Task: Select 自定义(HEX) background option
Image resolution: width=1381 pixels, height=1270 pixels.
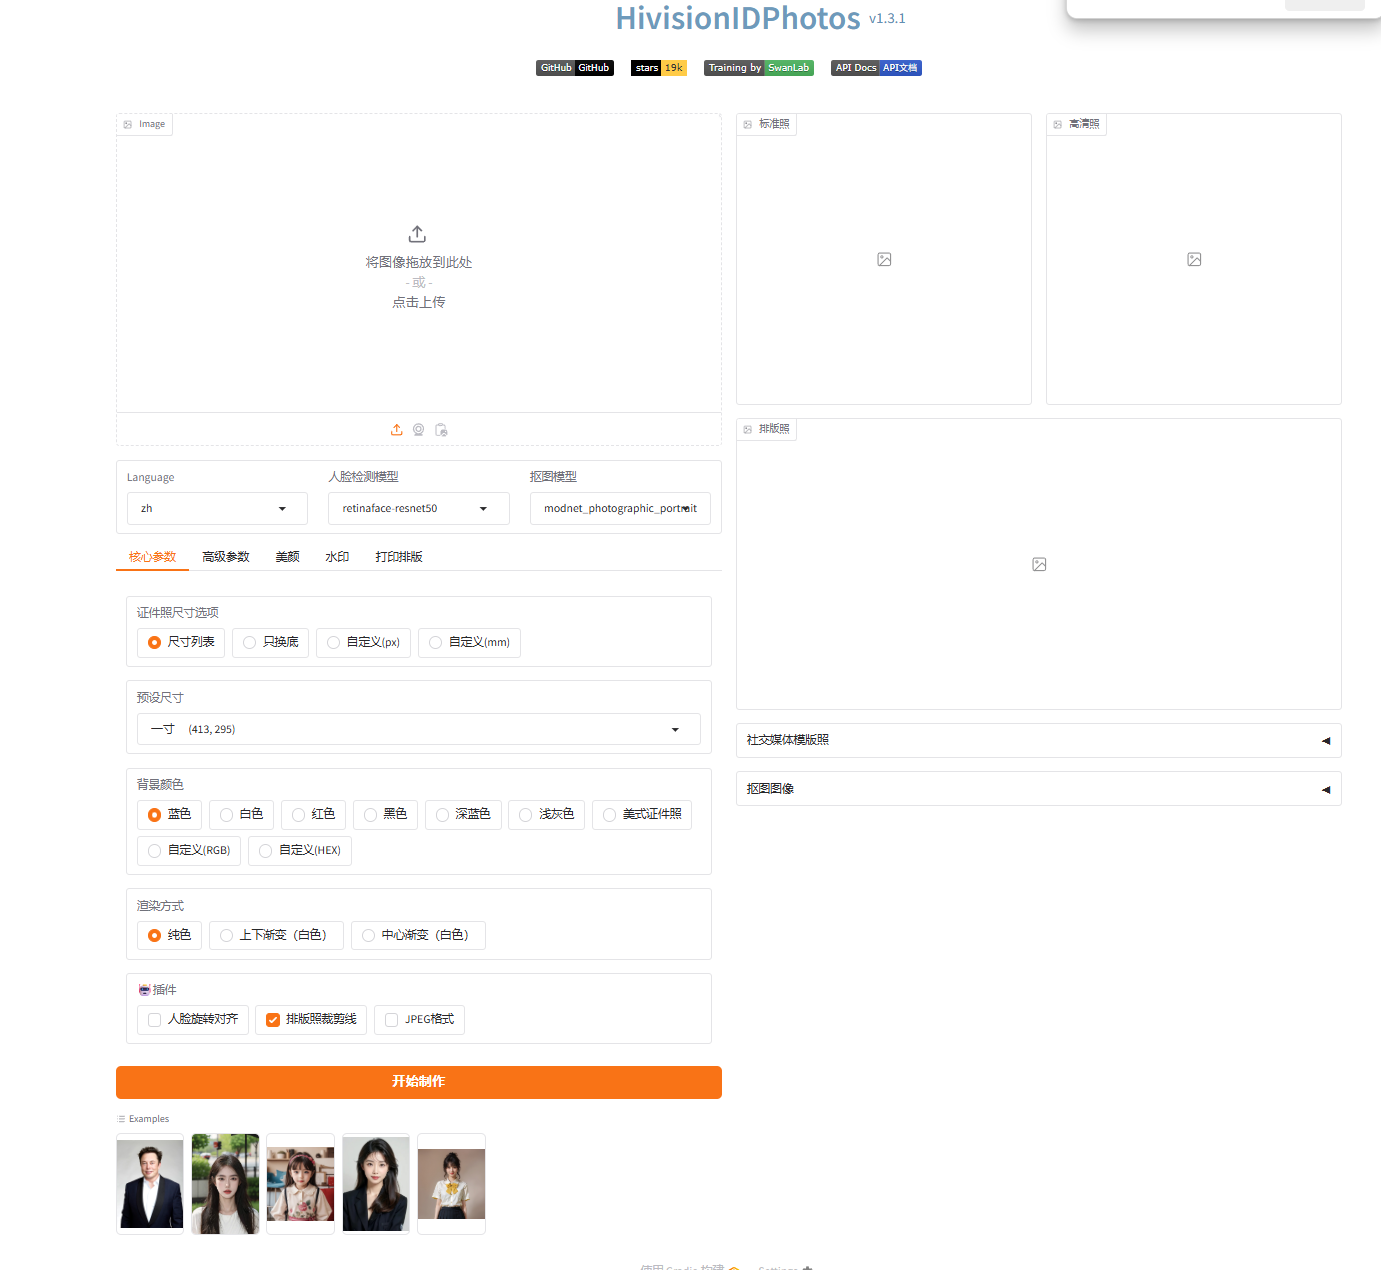Action: coord(300,851)
